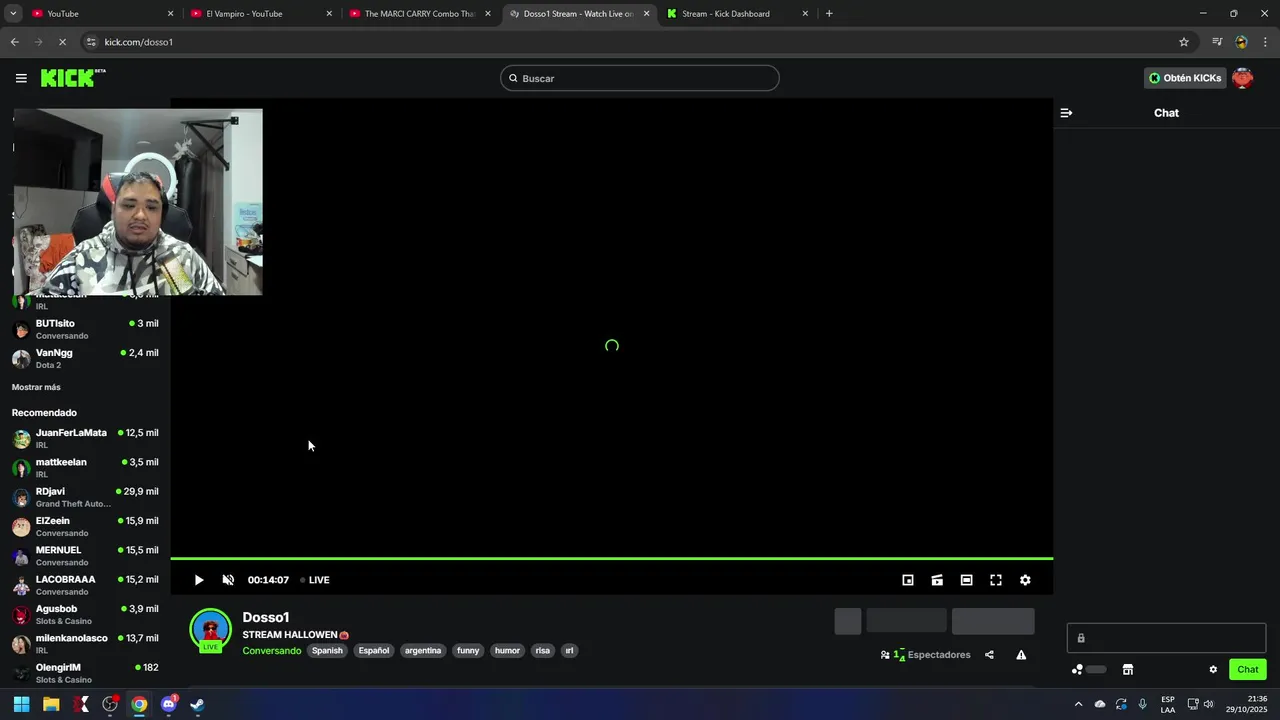Select the Español tag
The image size is (1280, 720).
pos(374,651)
